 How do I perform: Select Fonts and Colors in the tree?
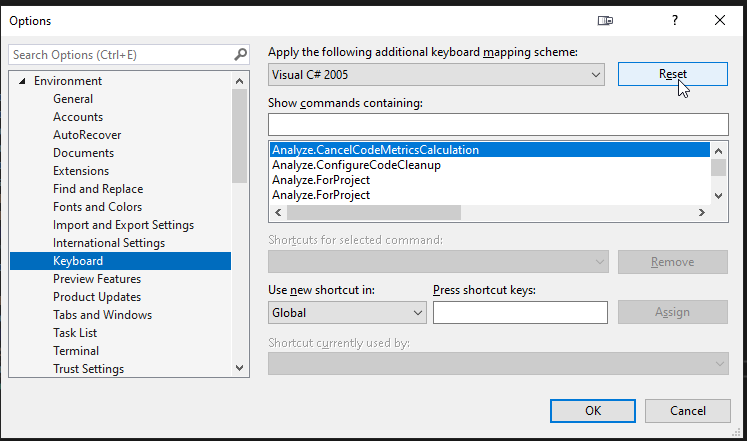[x=97, y=207]
